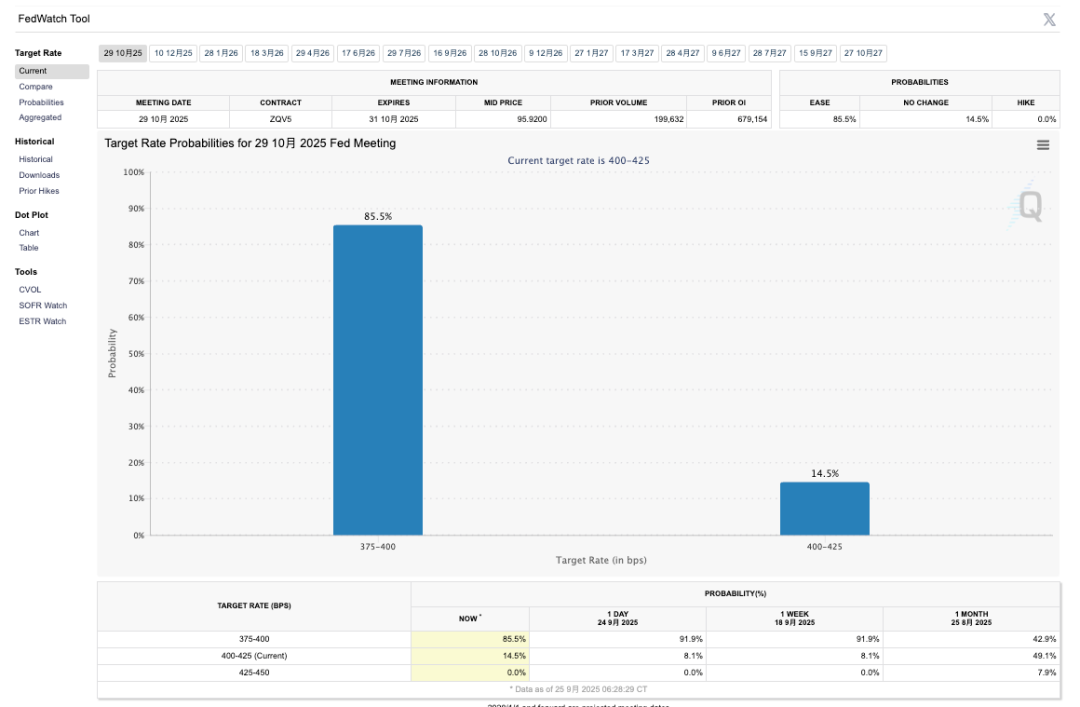Click the 400-425 probability bar
This screenshot has height=707, width=1080.
(x=824, y=509)
